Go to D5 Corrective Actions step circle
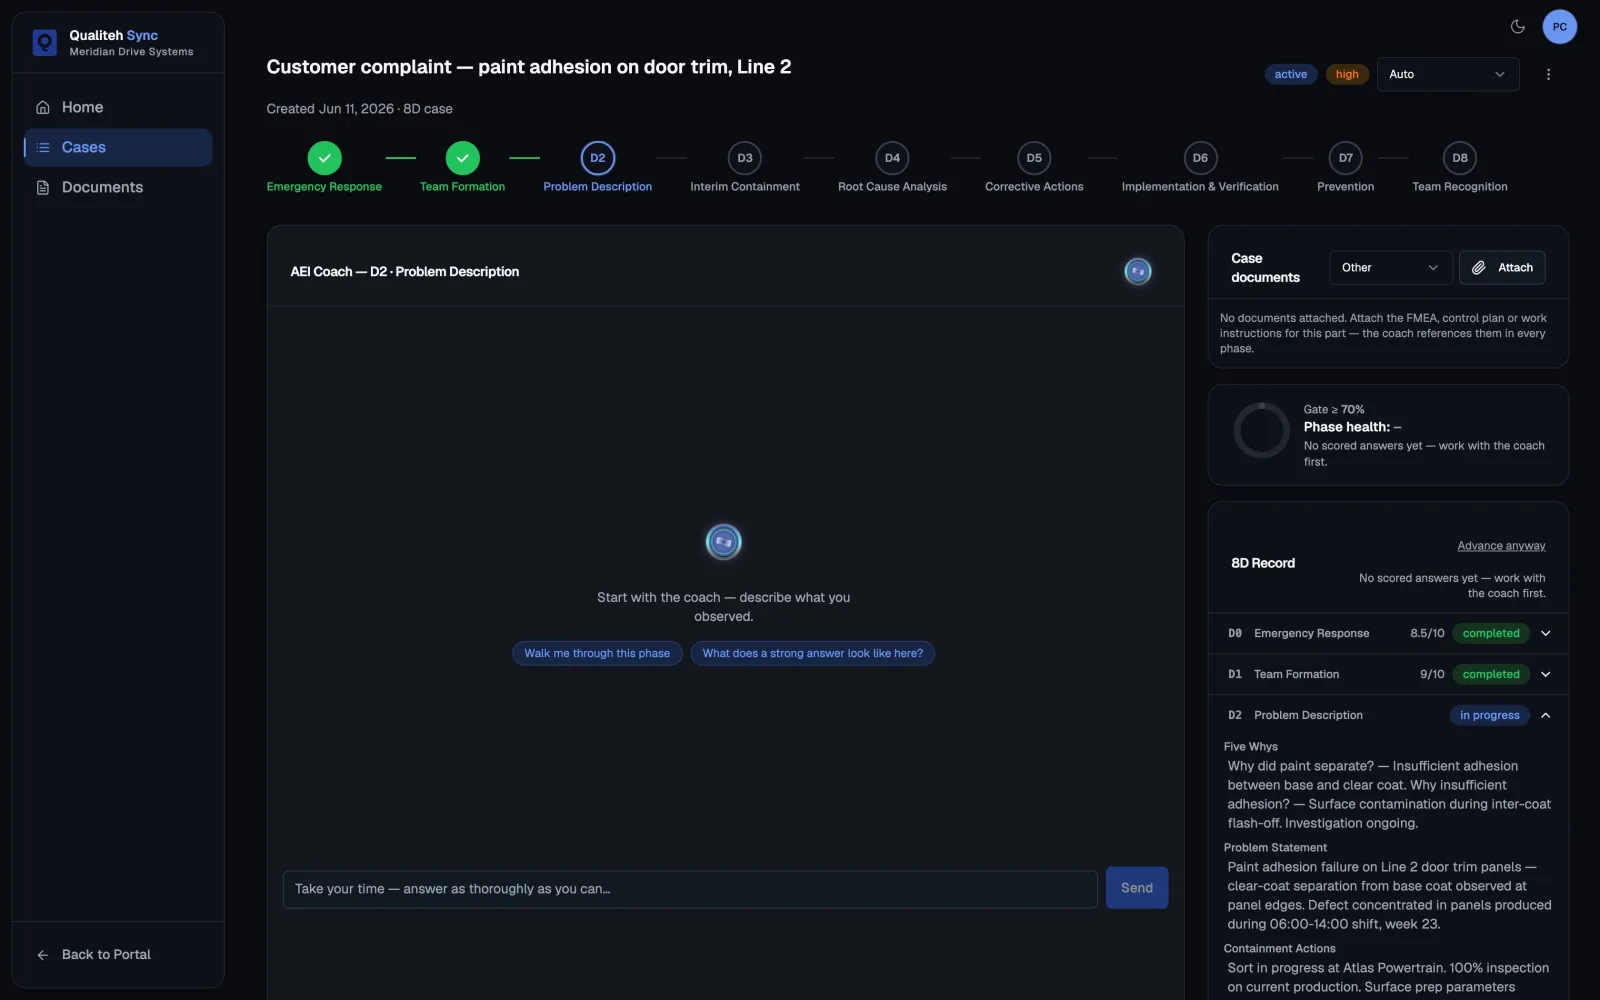Image resolution: width=1600 pixels, height=1000 pixels. coord(1034,158)
